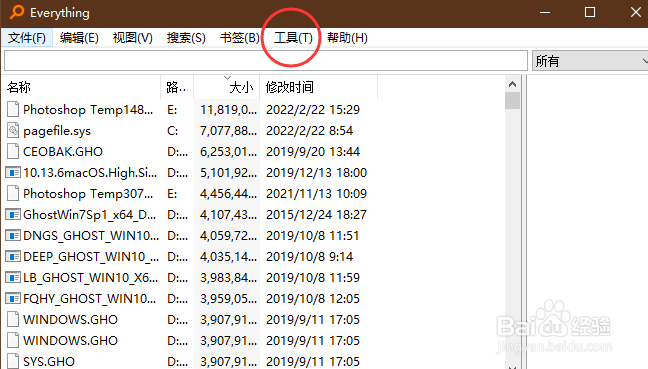Click the search input field
648x369 pixels.
[266, 61]
